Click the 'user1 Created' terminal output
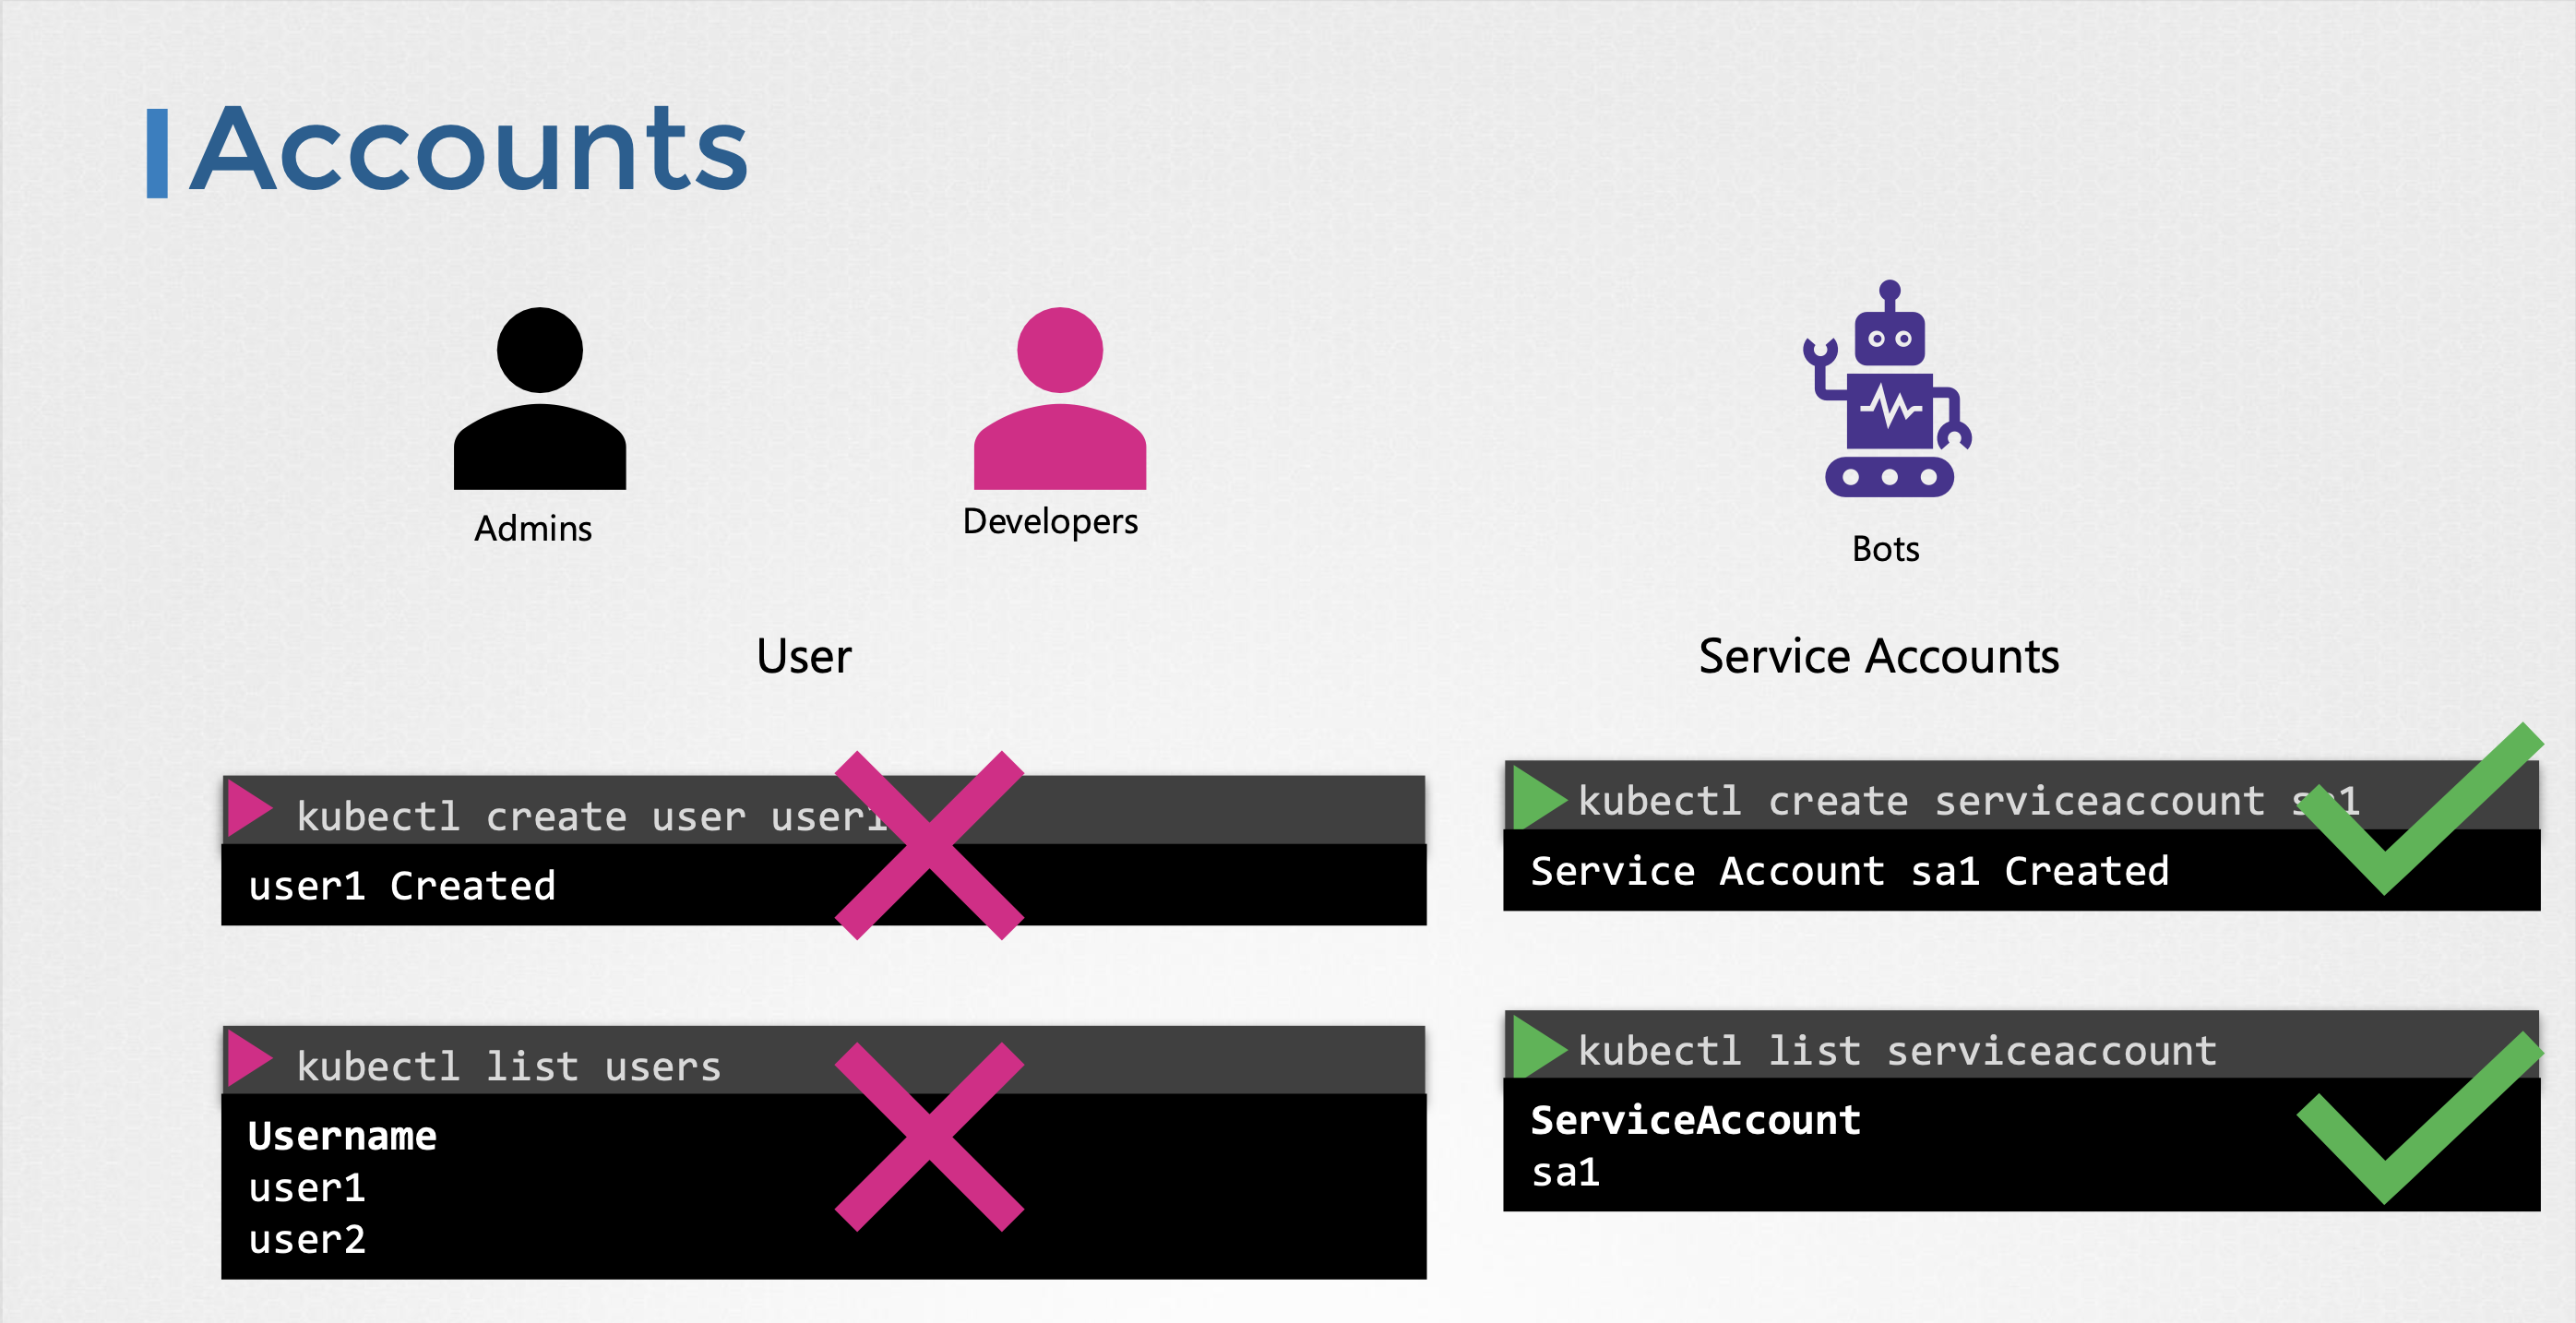This screenshot has width=2576, height=1323. (402, 886)
